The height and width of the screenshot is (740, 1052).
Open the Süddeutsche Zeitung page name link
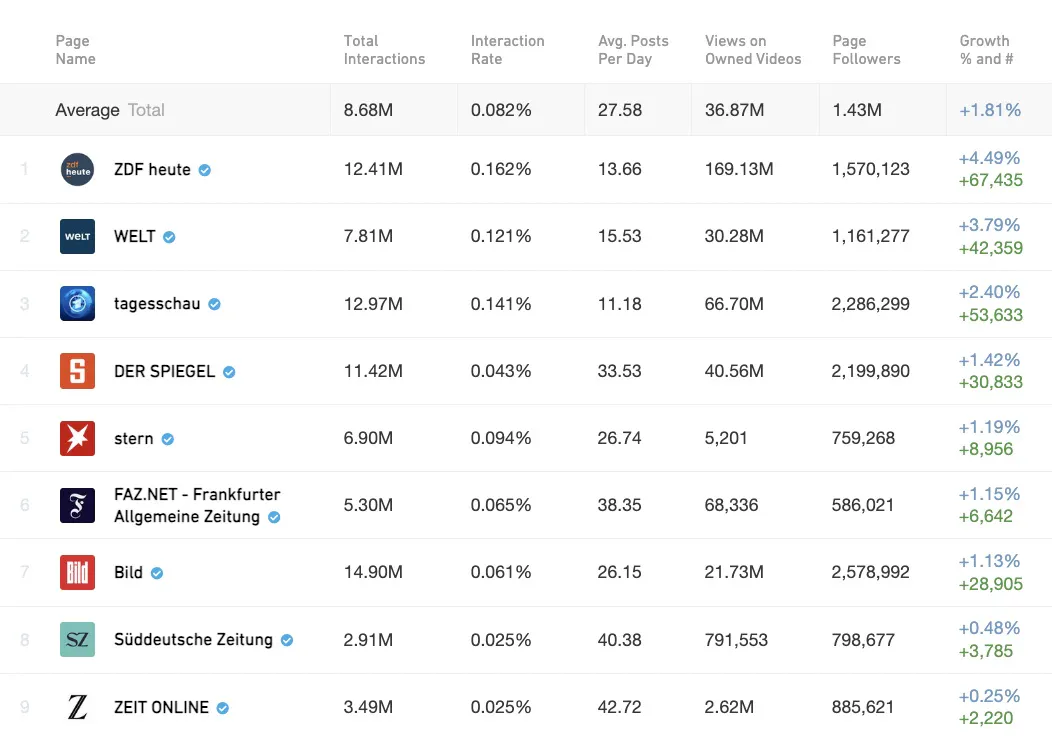[x=193, y=640]
